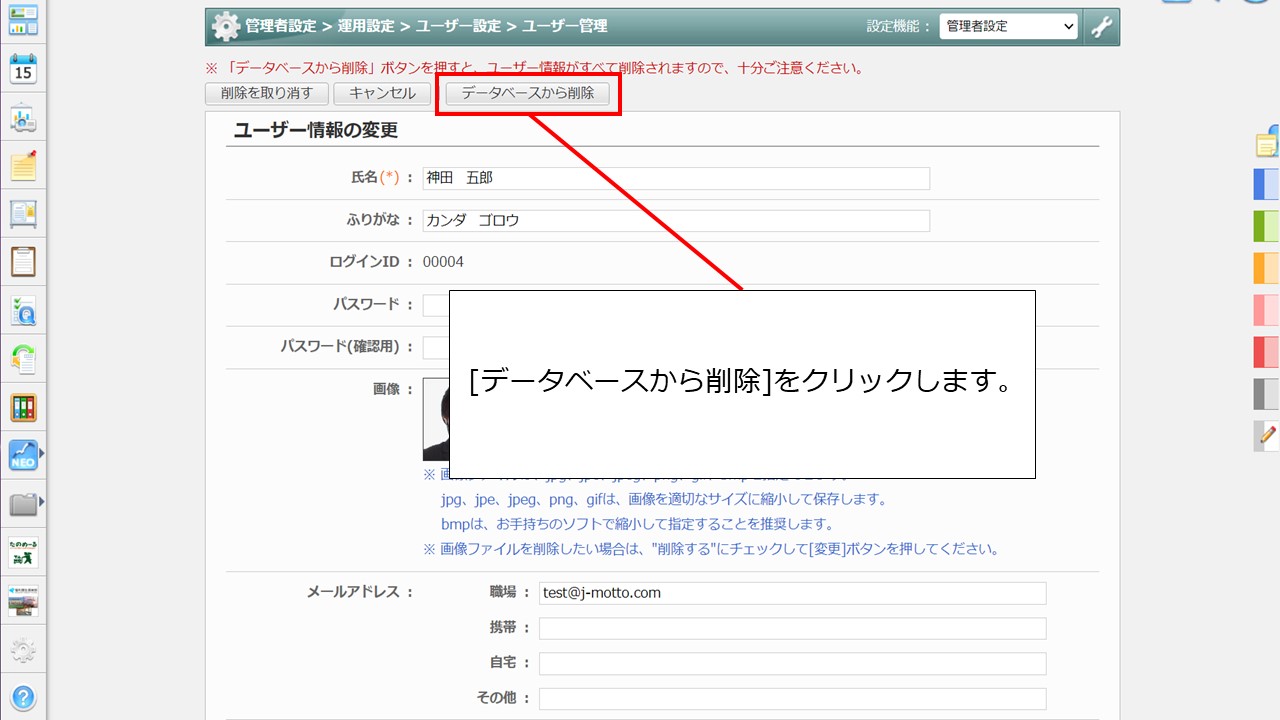
Task: Open the document search magnifier icon
Action: pyautogui.click(x=23, y=311)
